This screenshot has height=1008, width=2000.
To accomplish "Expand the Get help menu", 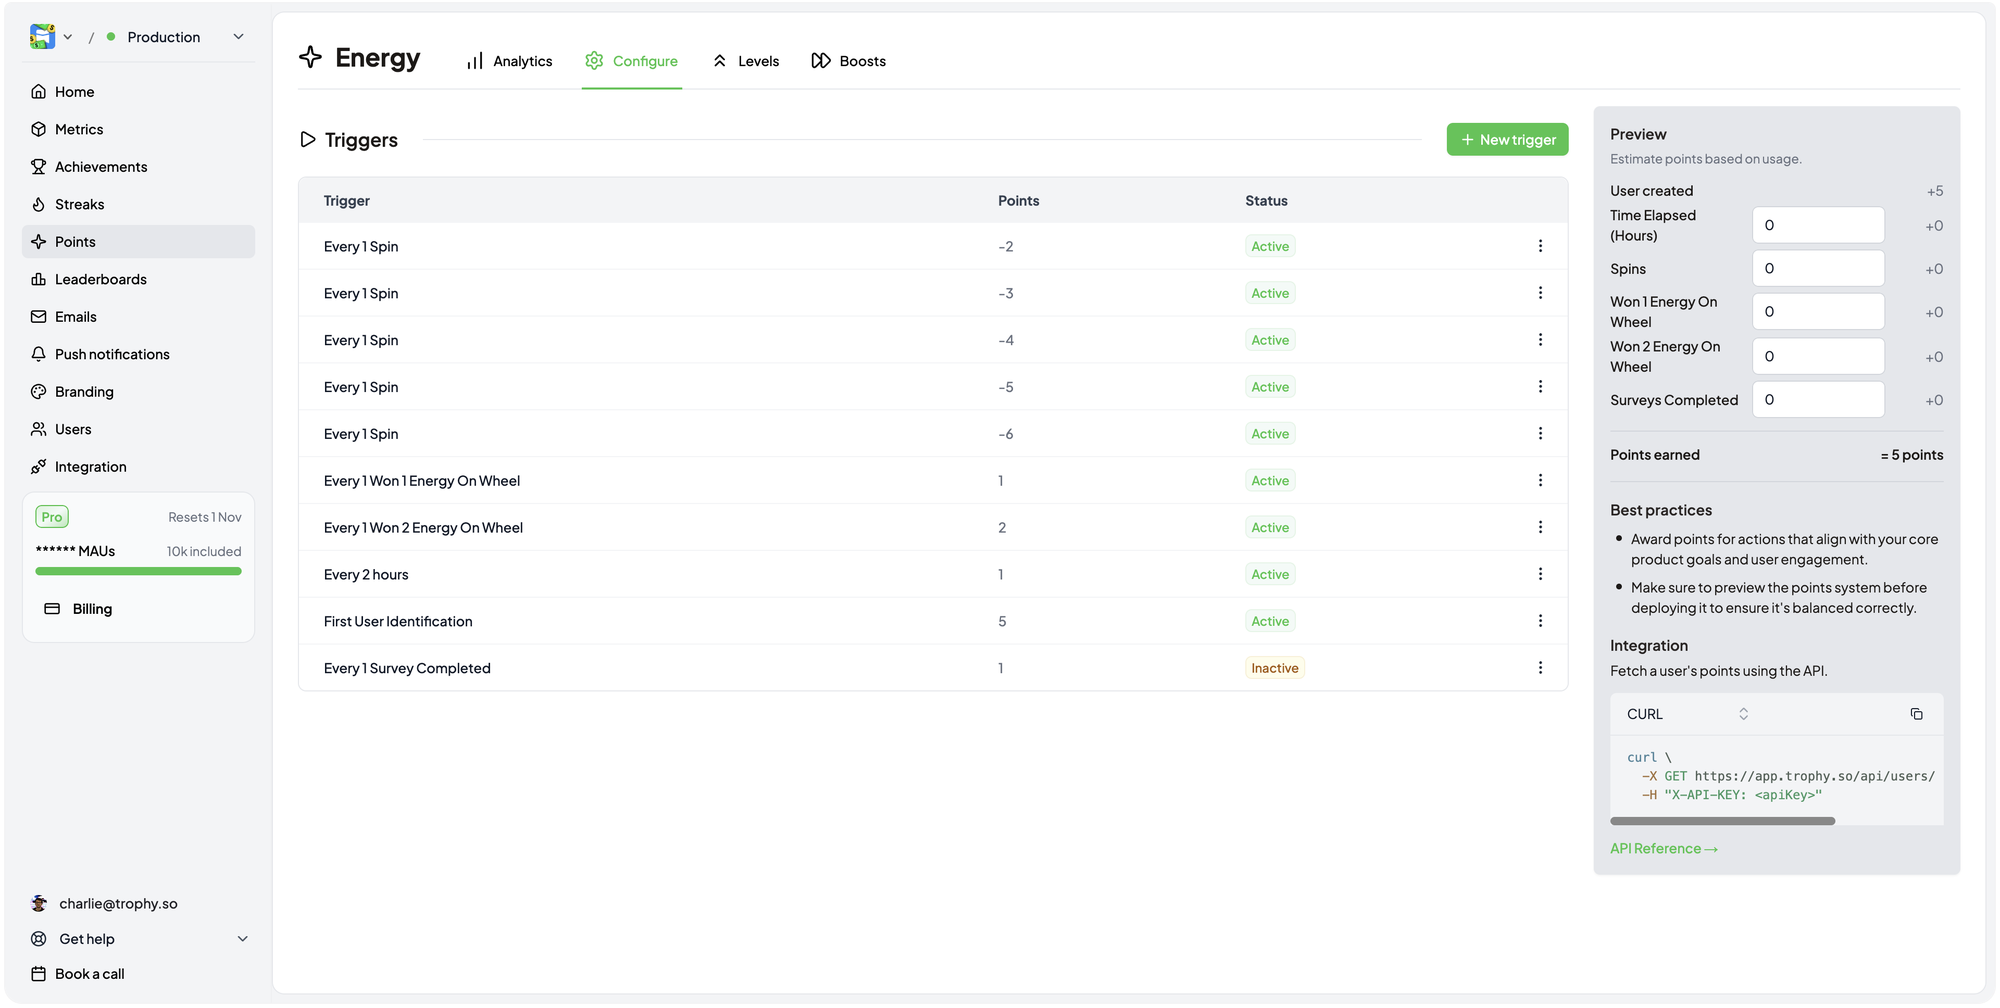I will point(140,939).
